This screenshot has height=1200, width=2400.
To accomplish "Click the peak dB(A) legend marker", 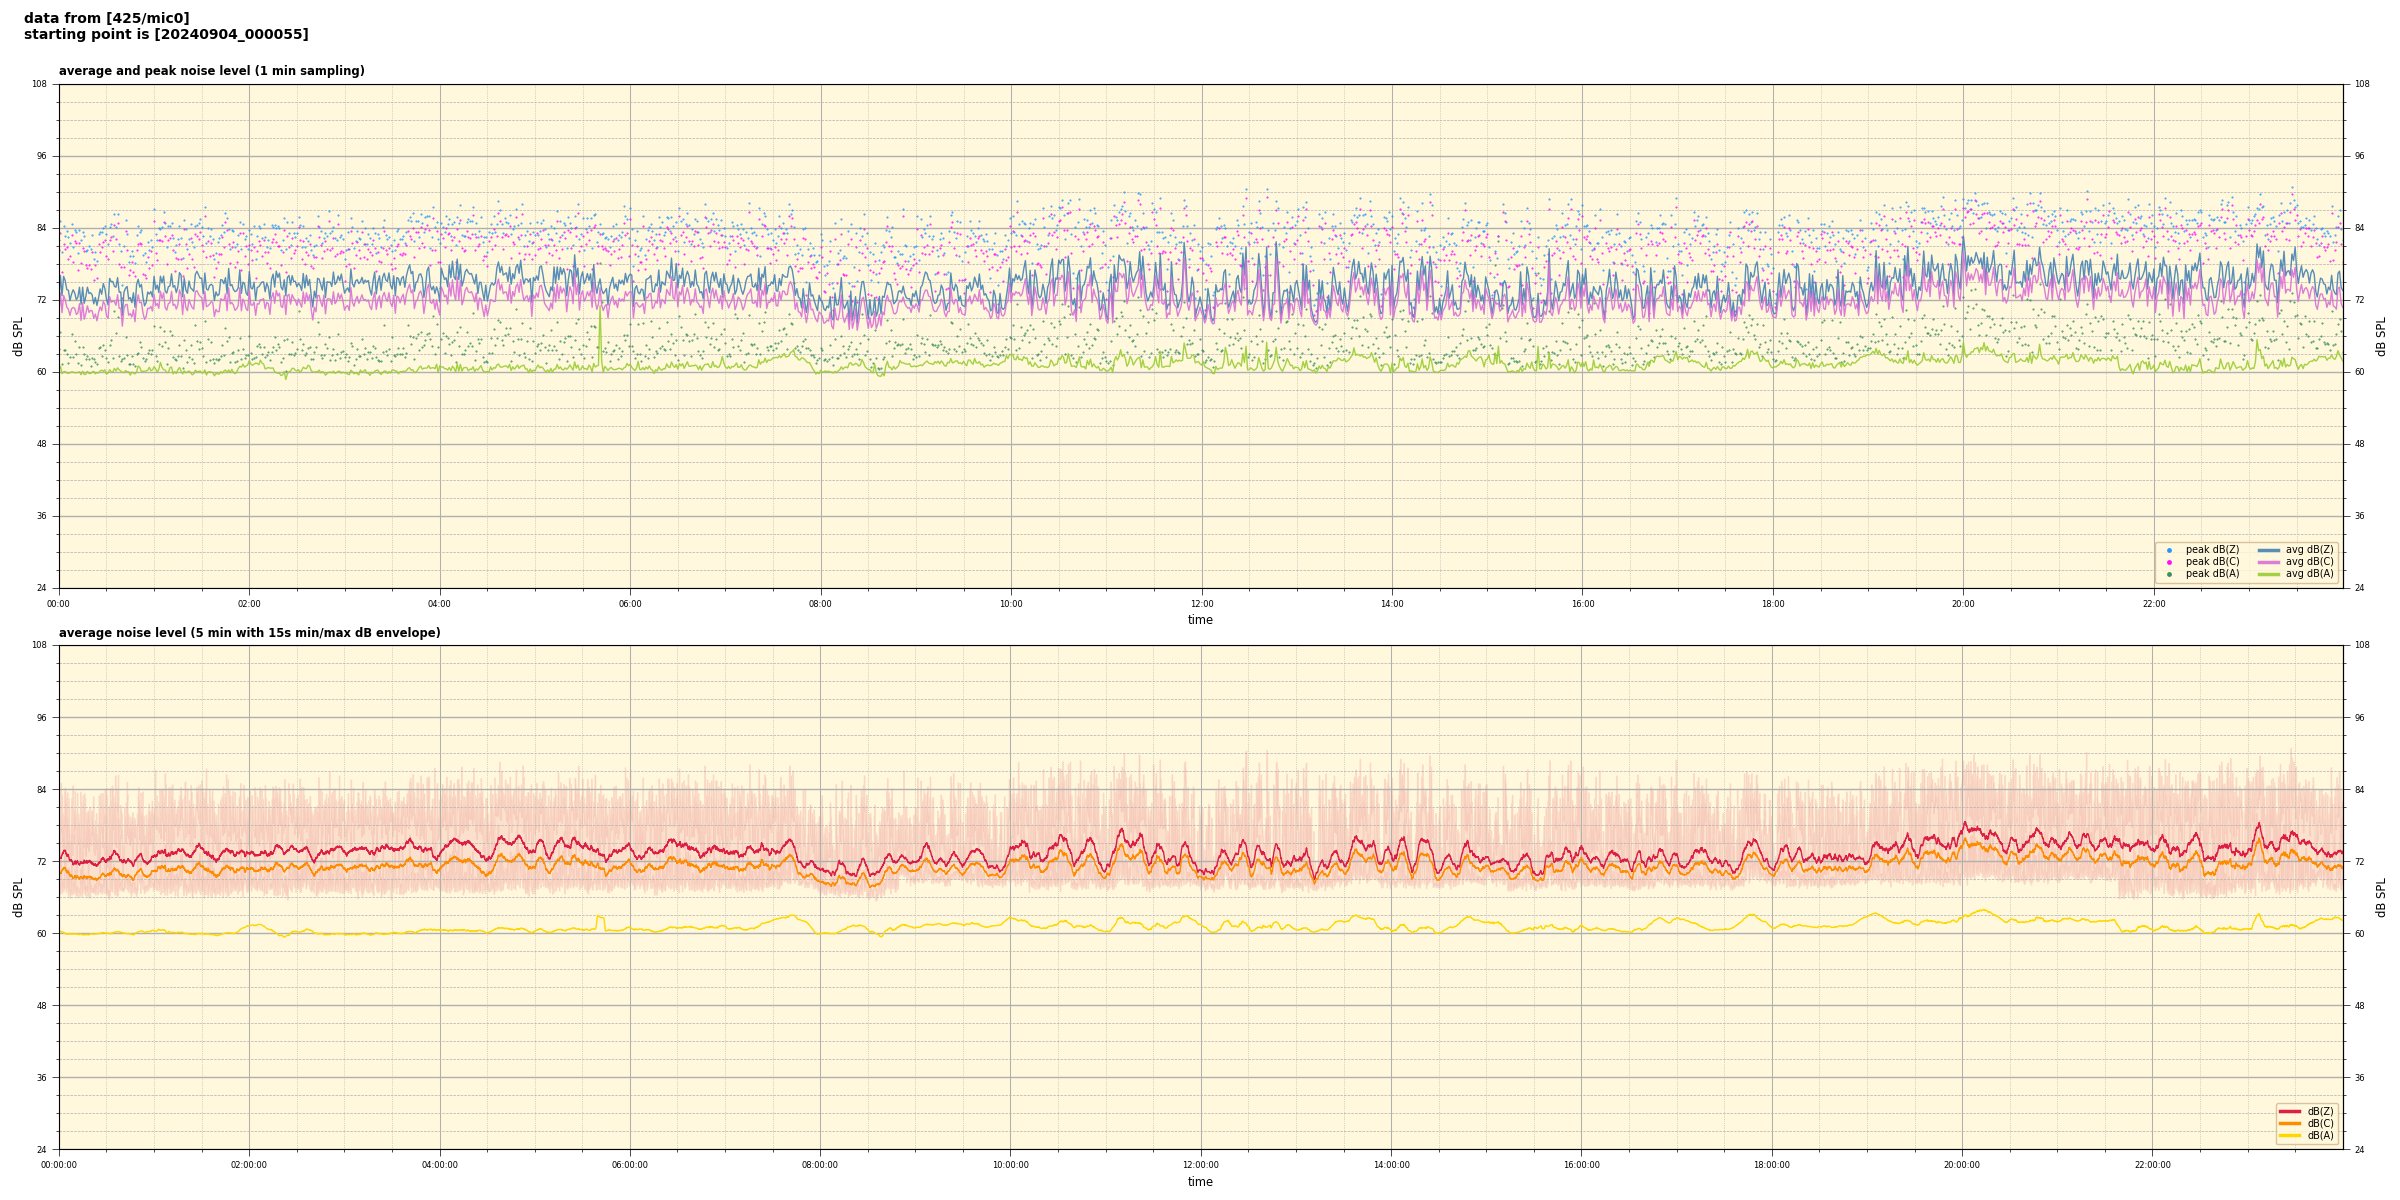I will (x=2169, y=574).
